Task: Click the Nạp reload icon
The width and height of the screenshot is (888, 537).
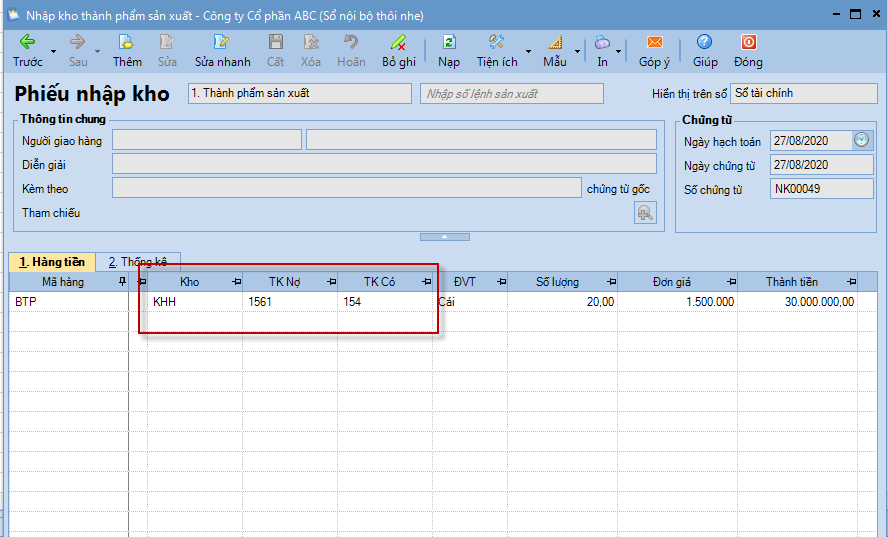Action: (449, 42)
